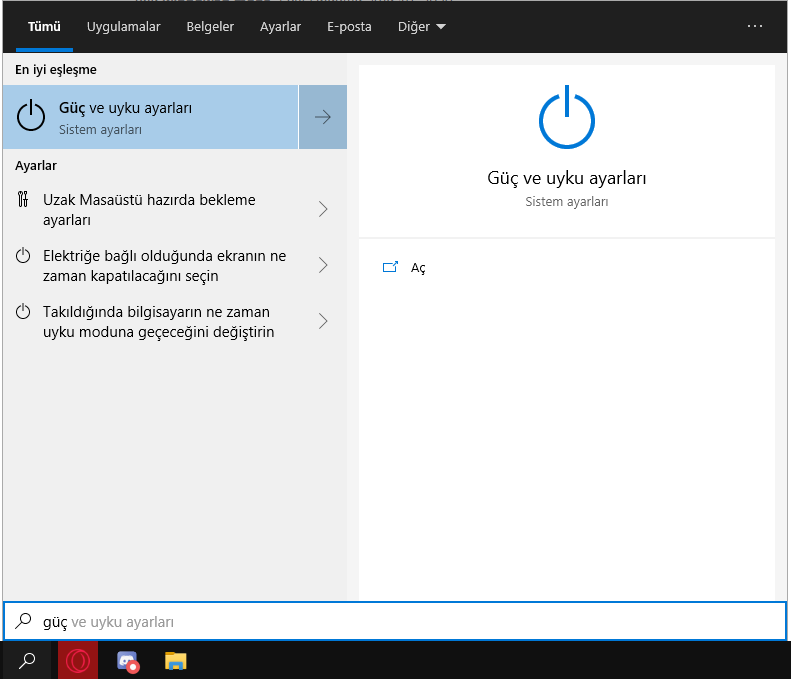
Task: Click Sistem ayarları subtitle in preview pane
Action: (x=567, y=202)
